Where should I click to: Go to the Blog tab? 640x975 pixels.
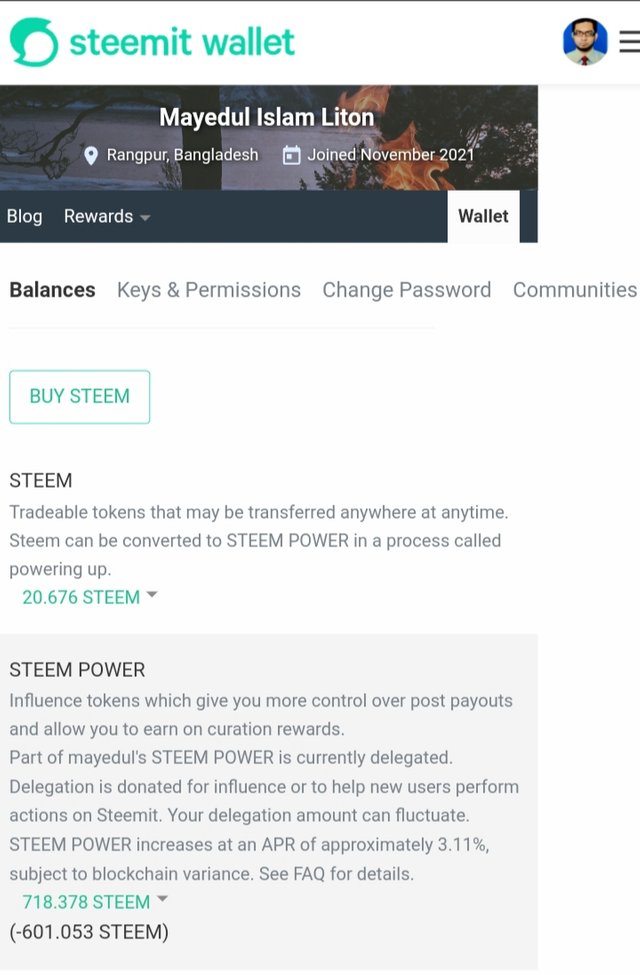click(24, 216)
